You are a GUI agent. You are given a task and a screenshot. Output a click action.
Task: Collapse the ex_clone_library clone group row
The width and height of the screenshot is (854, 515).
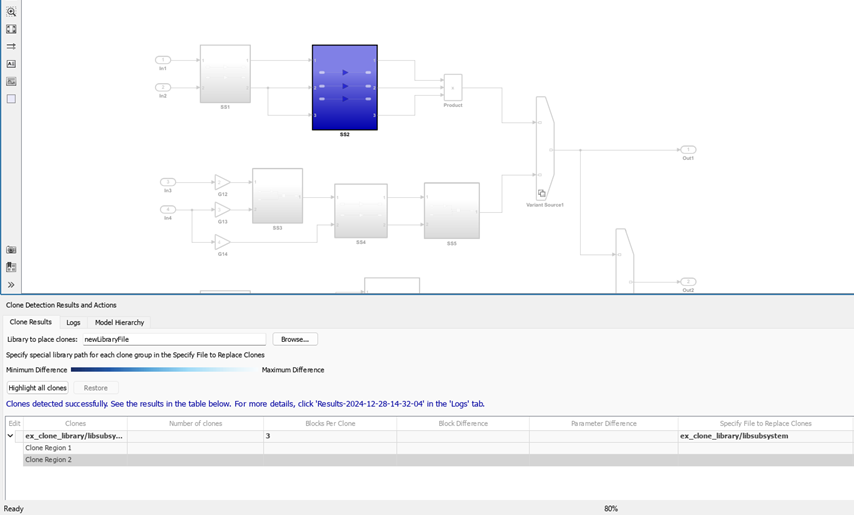(11, 436)
